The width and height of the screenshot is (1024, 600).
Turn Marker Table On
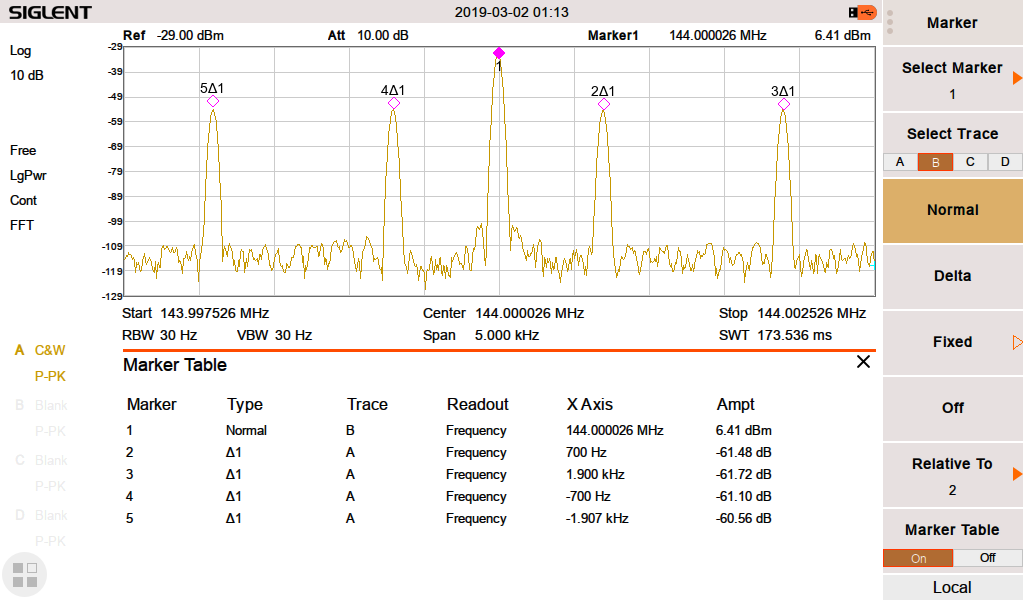coord(918,558)
